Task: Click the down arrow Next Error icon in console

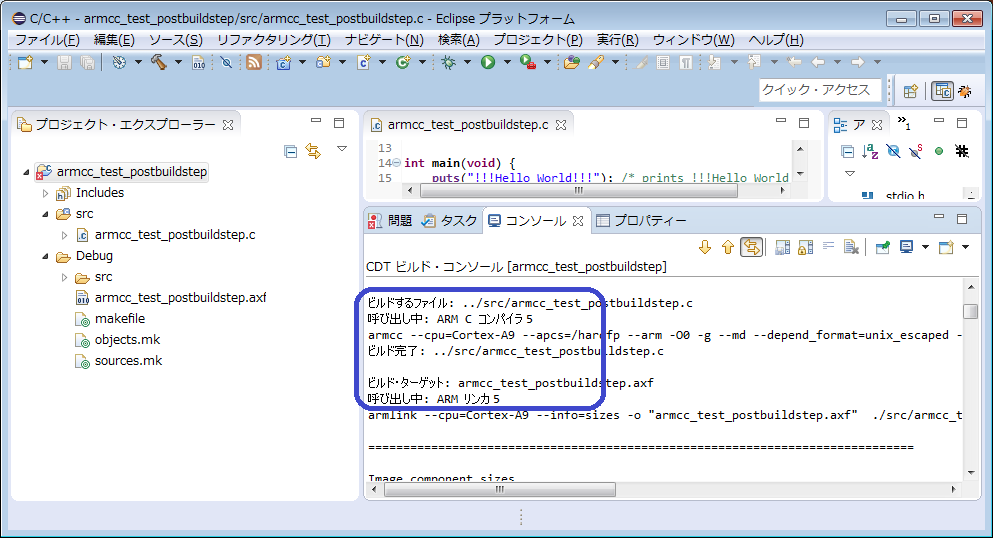Action: (705, 247)
